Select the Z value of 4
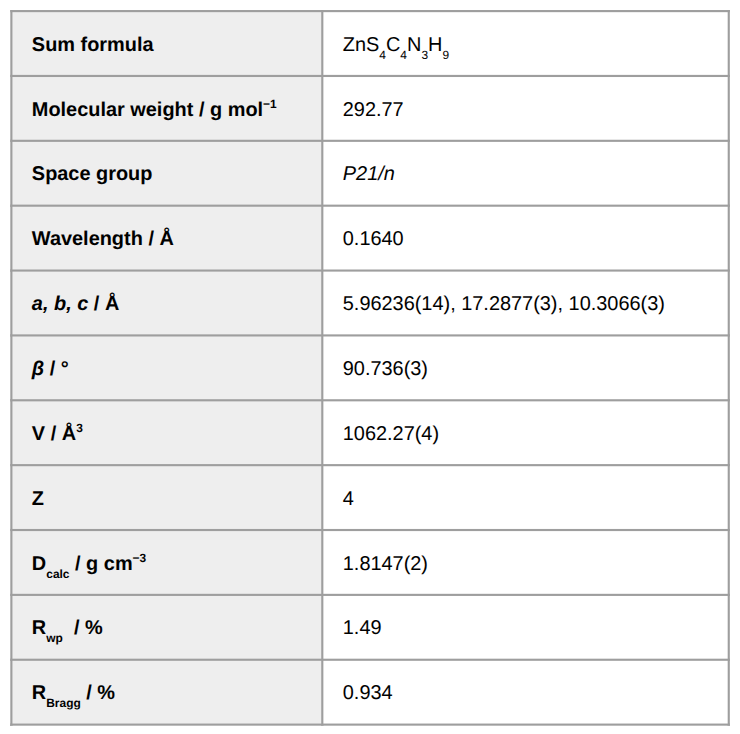 point(348,498)
